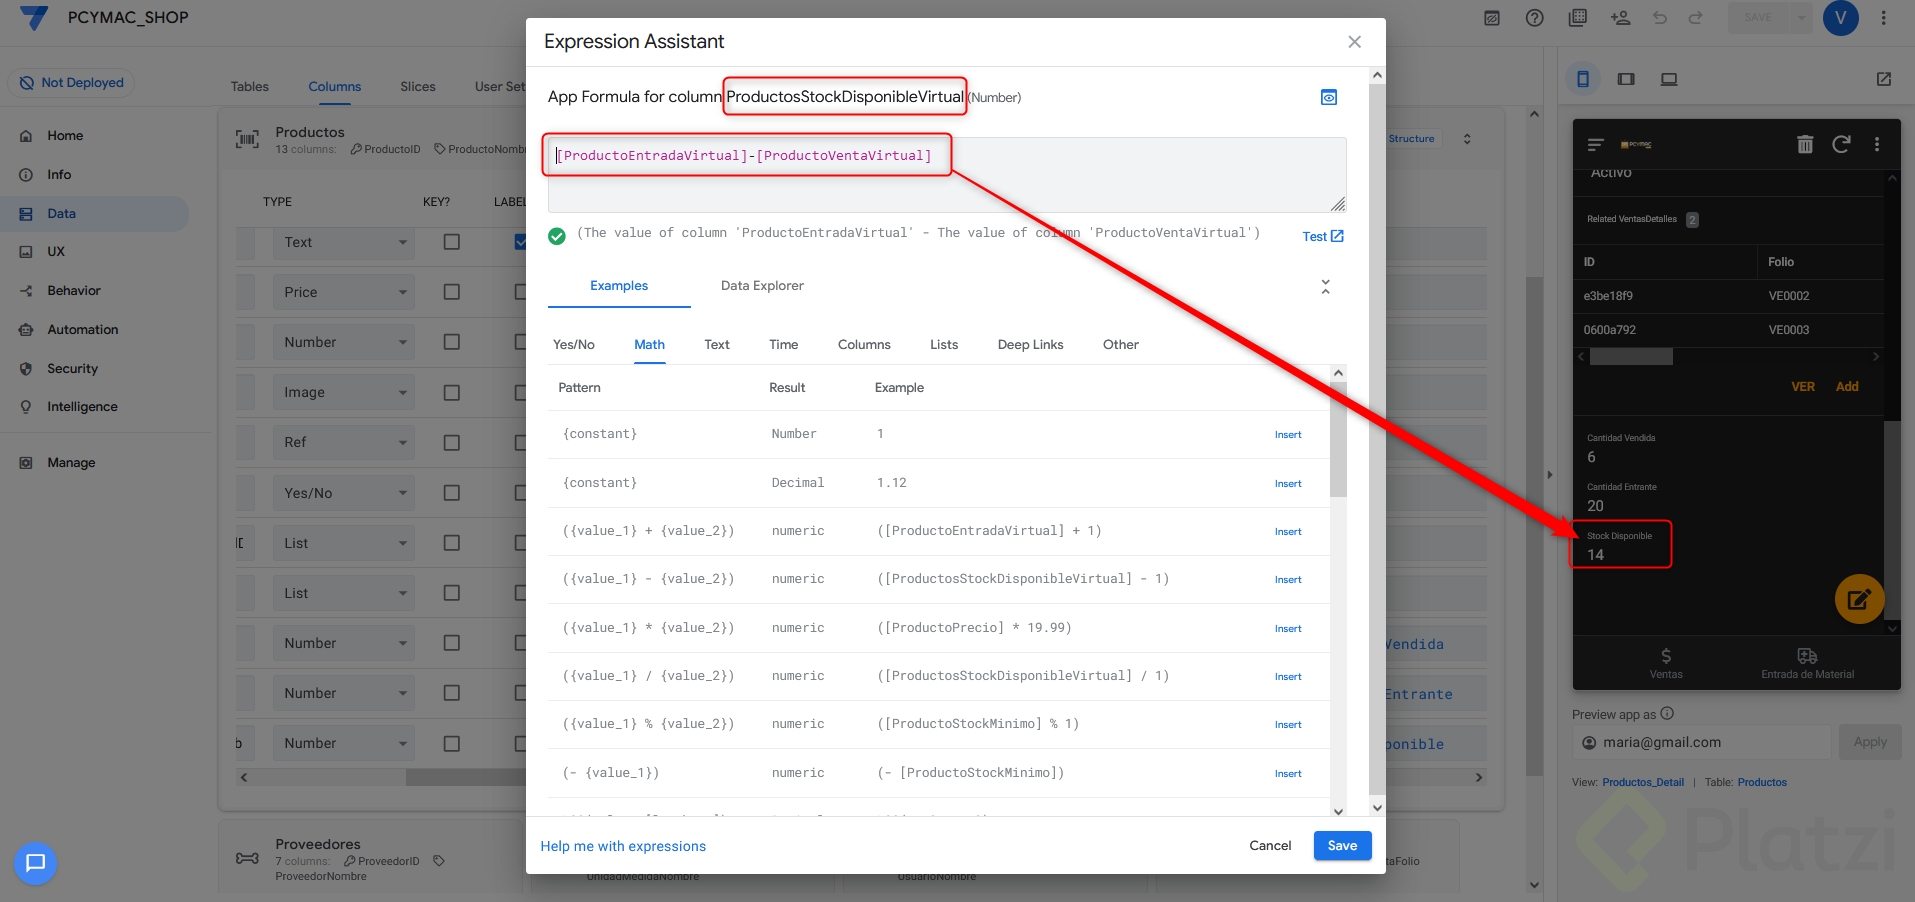Select Deep Links examples category
This screenshot has width=1915, height=902.
(x=1030, y=345)
